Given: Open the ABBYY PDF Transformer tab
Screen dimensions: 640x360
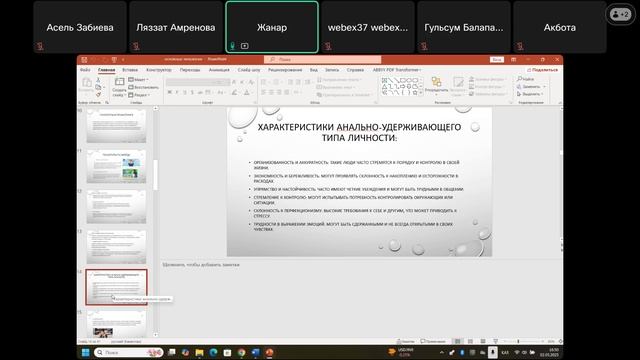Looking at the screenshot, I should [x=397, y=70].
